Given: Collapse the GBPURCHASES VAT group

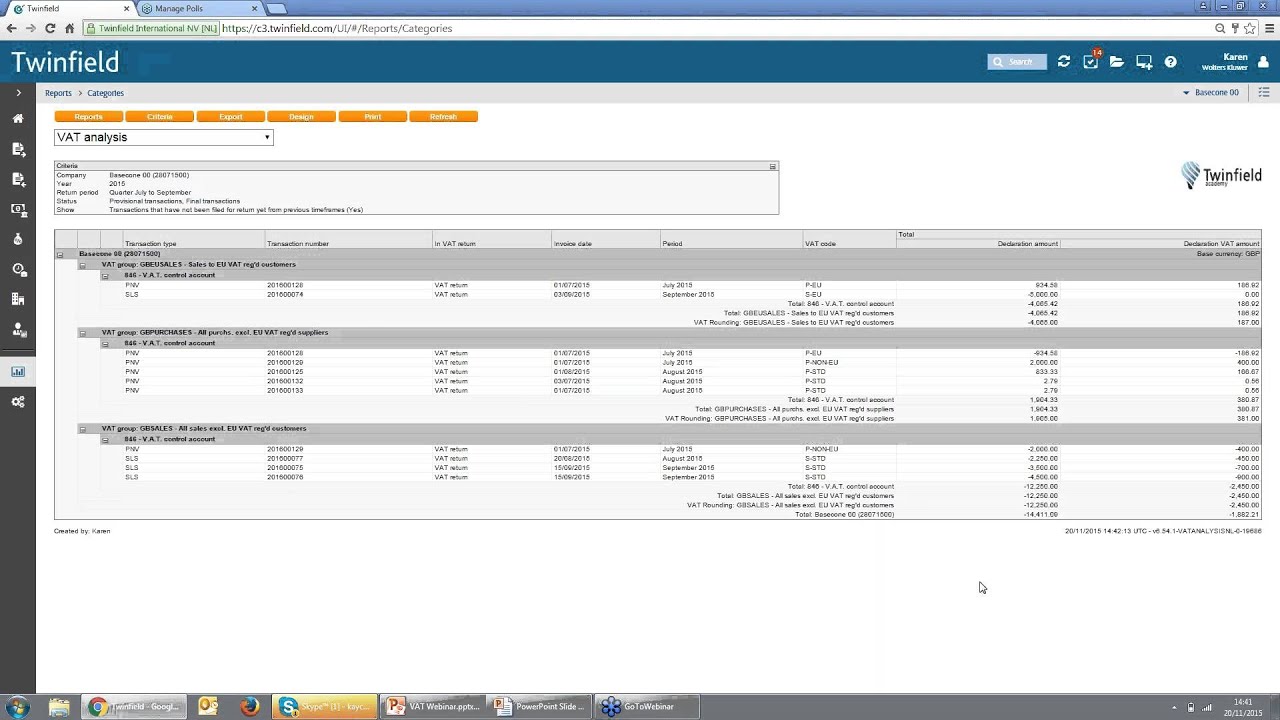Looking at the screenshot, I should [82, 333].
